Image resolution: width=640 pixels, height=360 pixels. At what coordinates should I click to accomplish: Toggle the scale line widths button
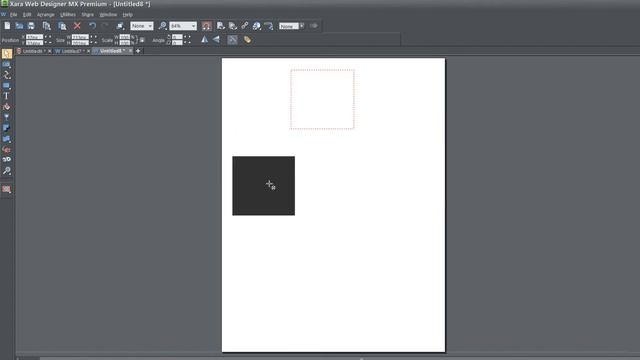(232, 40)
